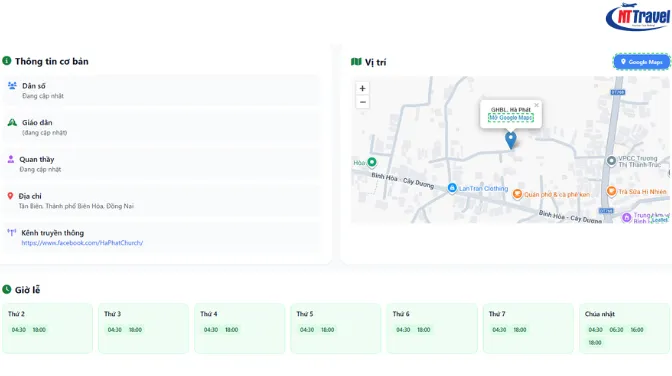This screenshot has width=672, height=376.
Task: Click the Địa chỉ red pin icon
Action: [x=10, y=196]
